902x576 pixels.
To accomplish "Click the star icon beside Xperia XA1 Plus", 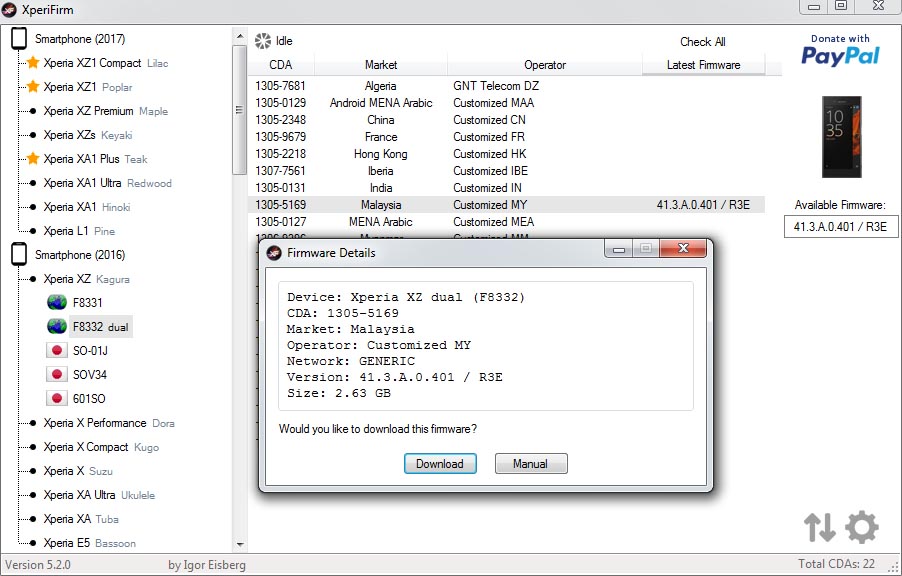I will [x=33, y=158].
